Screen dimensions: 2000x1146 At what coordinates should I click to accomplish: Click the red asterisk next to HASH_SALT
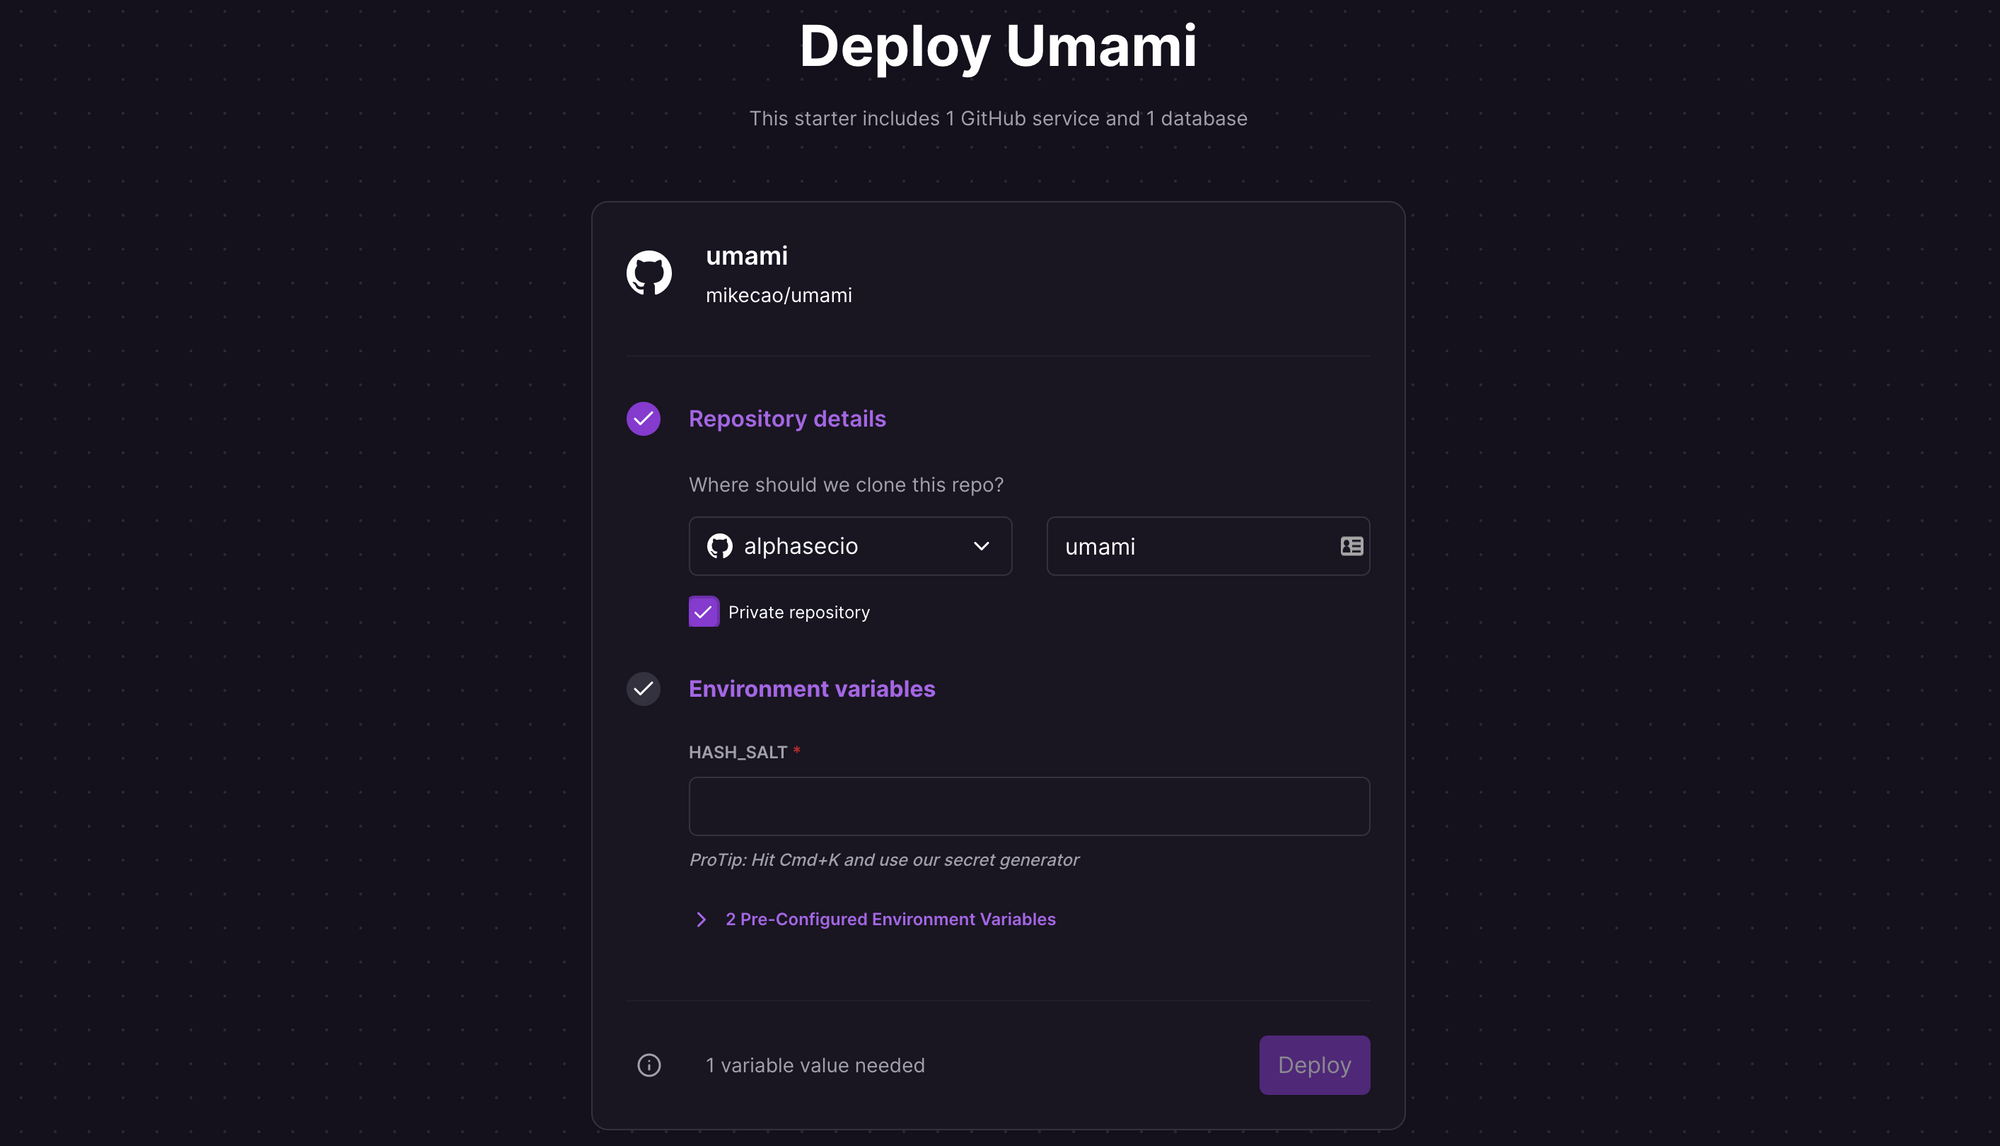pos(796,751)
